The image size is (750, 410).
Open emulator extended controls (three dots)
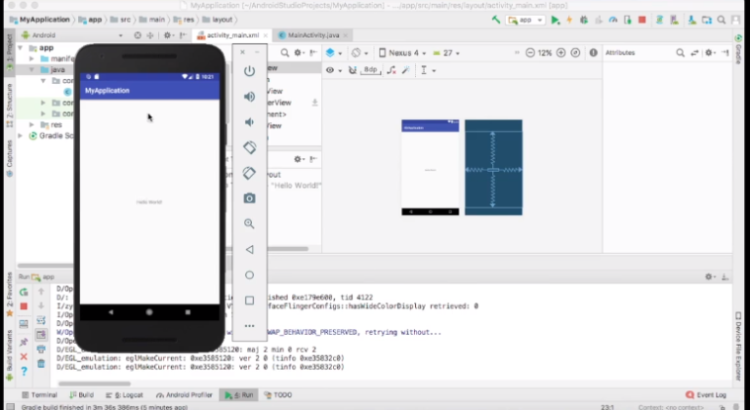coord(250,326)
